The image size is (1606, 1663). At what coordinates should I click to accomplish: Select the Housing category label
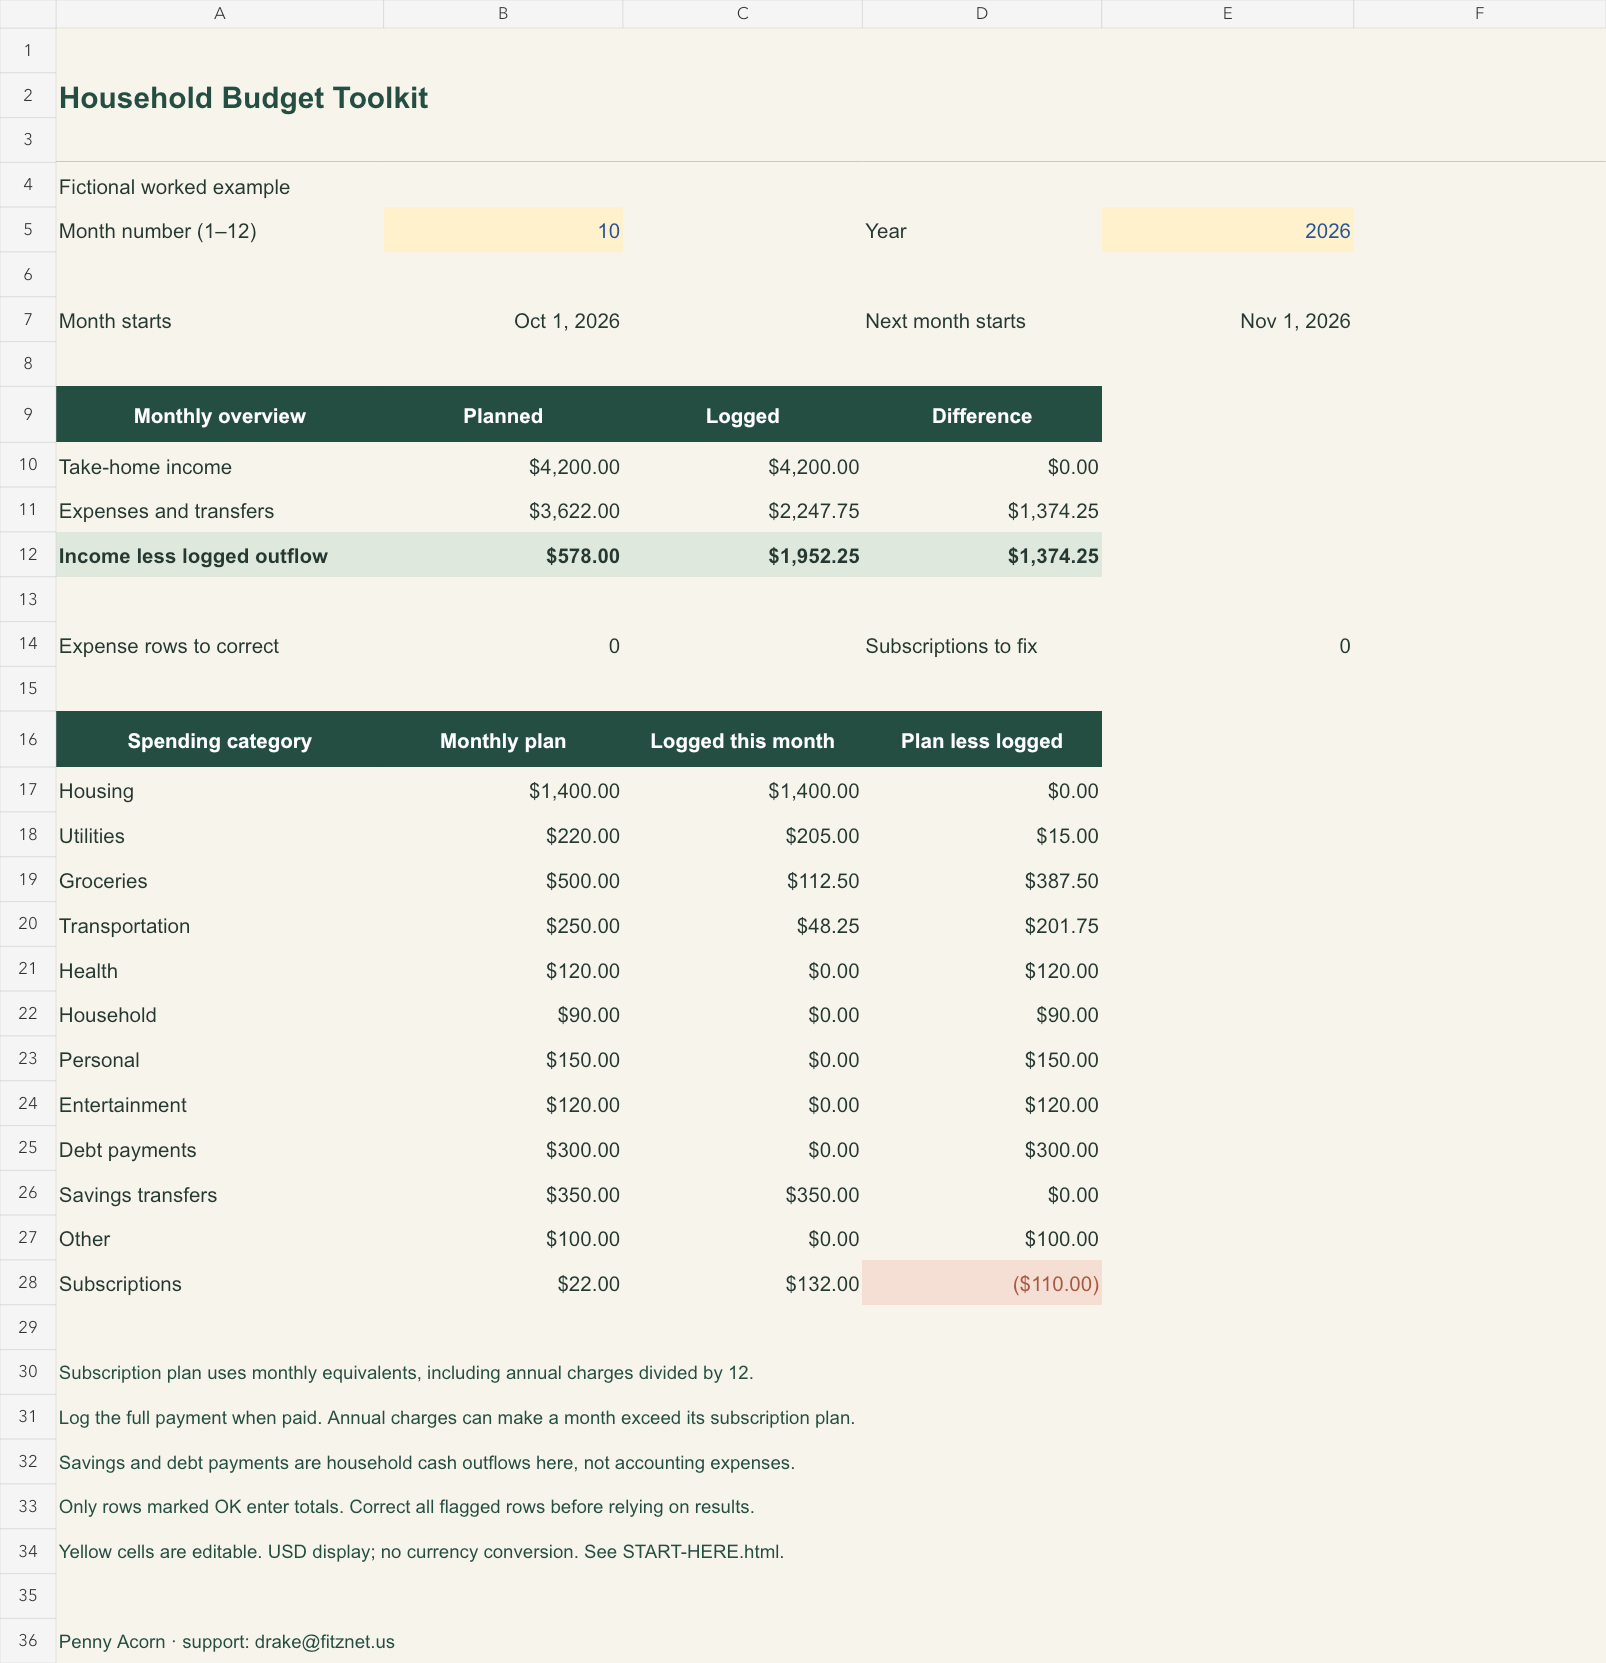click(96, 791)
